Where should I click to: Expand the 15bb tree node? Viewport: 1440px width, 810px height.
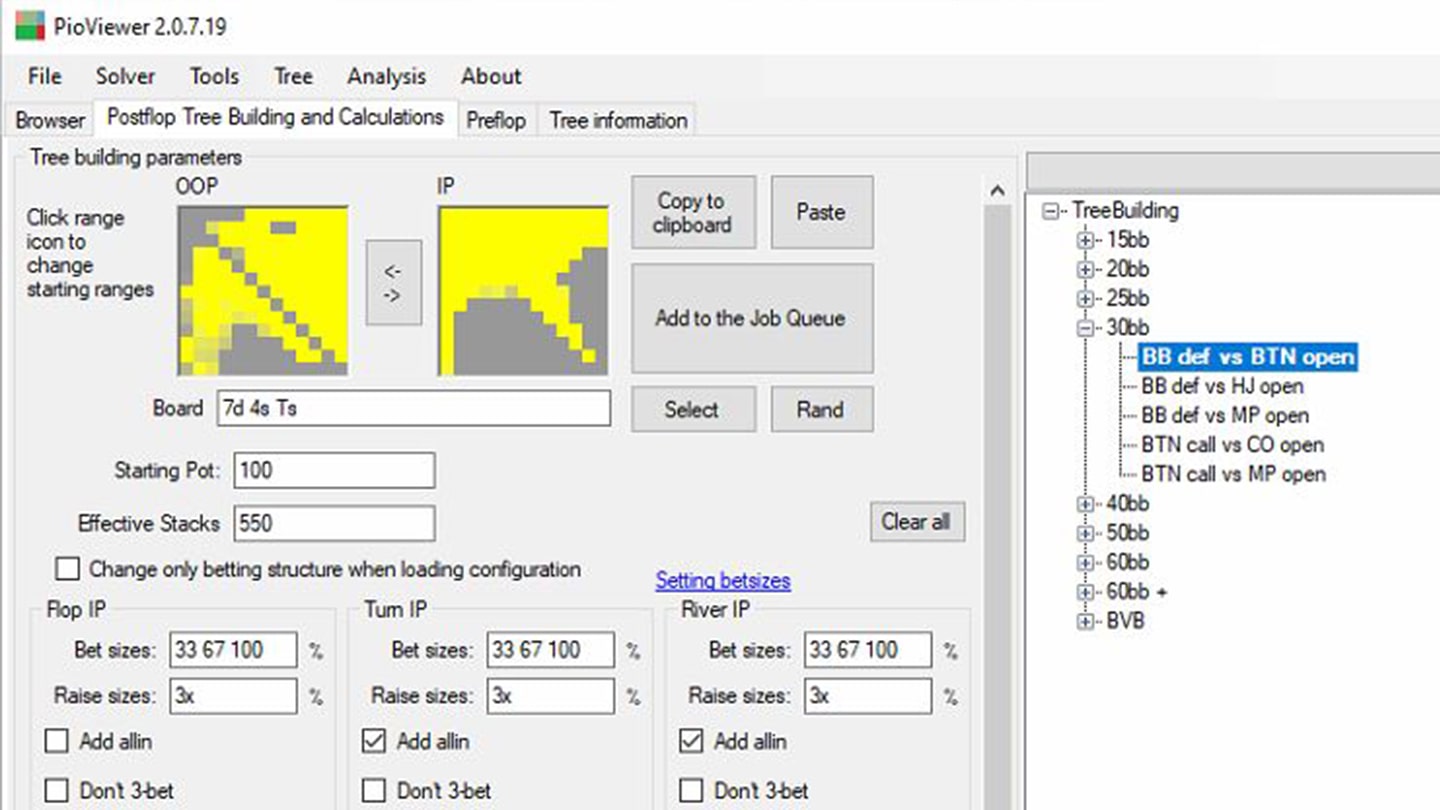[x=1085, y=240]
